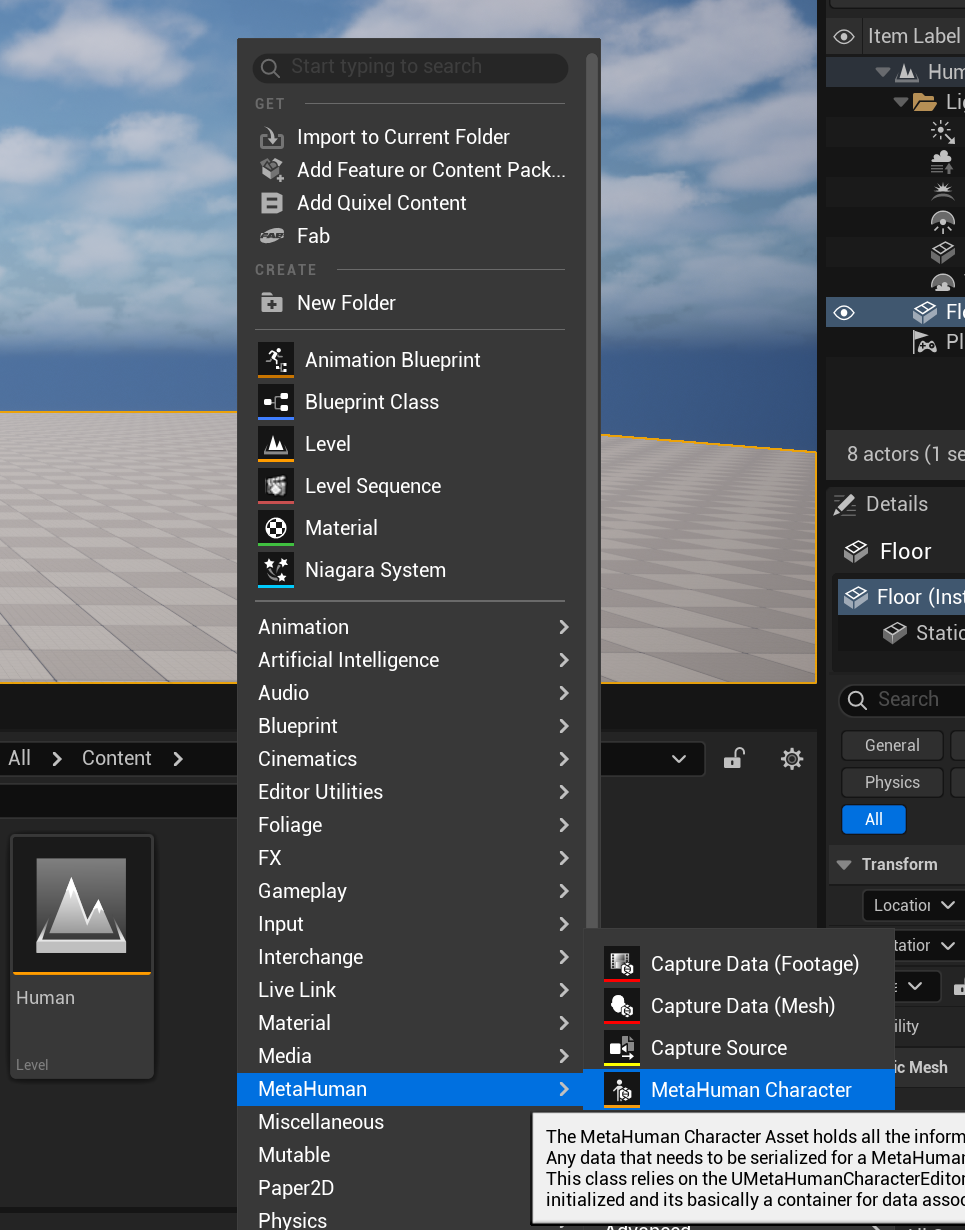Click the search field in create menu

coord(411,67)
